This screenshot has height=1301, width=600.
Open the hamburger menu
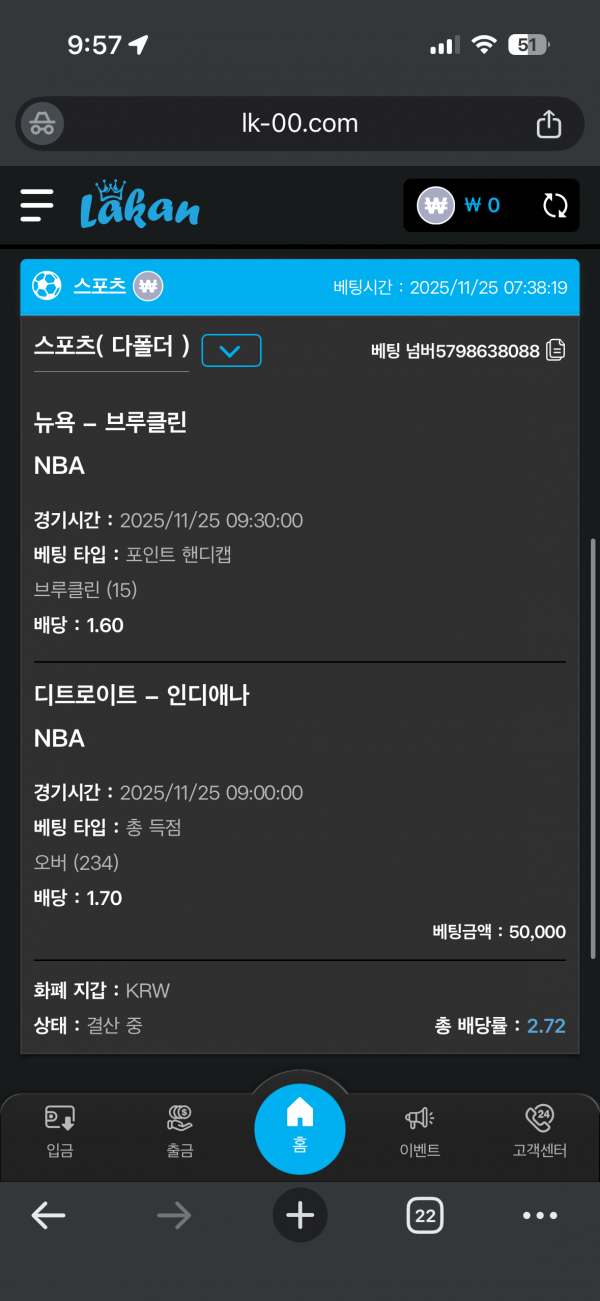[x=37, y=205]
